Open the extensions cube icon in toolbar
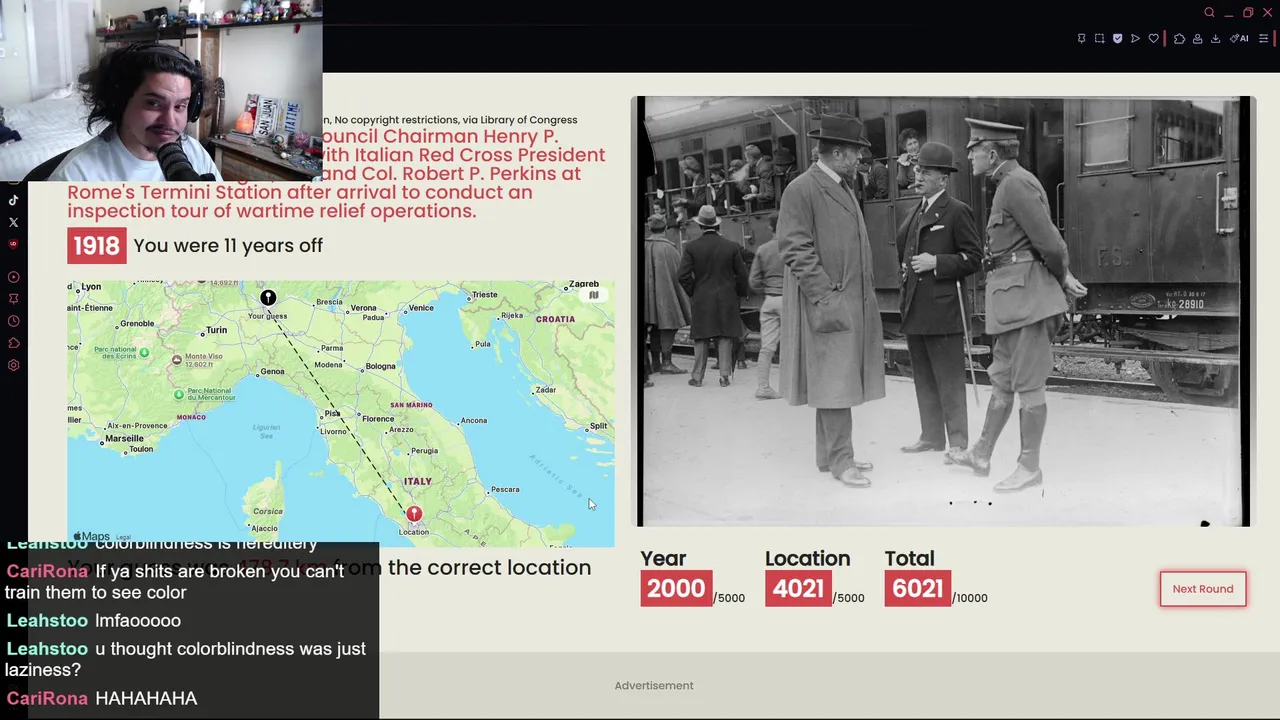Screen dimensions: 1280x720 pos(1179,39)
